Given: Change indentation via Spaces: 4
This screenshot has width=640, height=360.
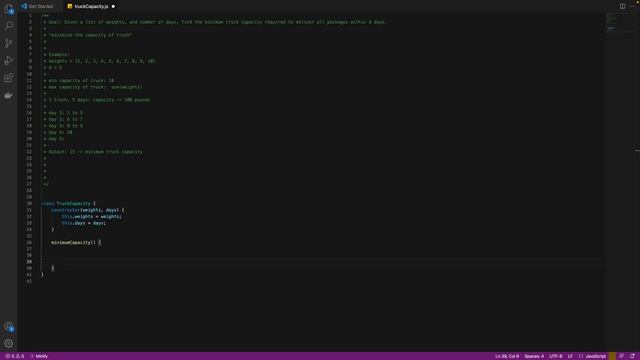Looking at the screenshot, I should [534, 356].
